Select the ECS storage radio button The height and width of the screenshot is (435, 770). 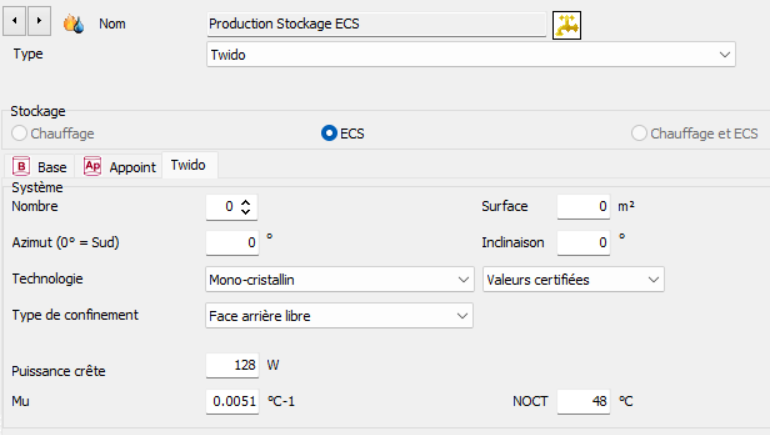(x=328, y=133)
